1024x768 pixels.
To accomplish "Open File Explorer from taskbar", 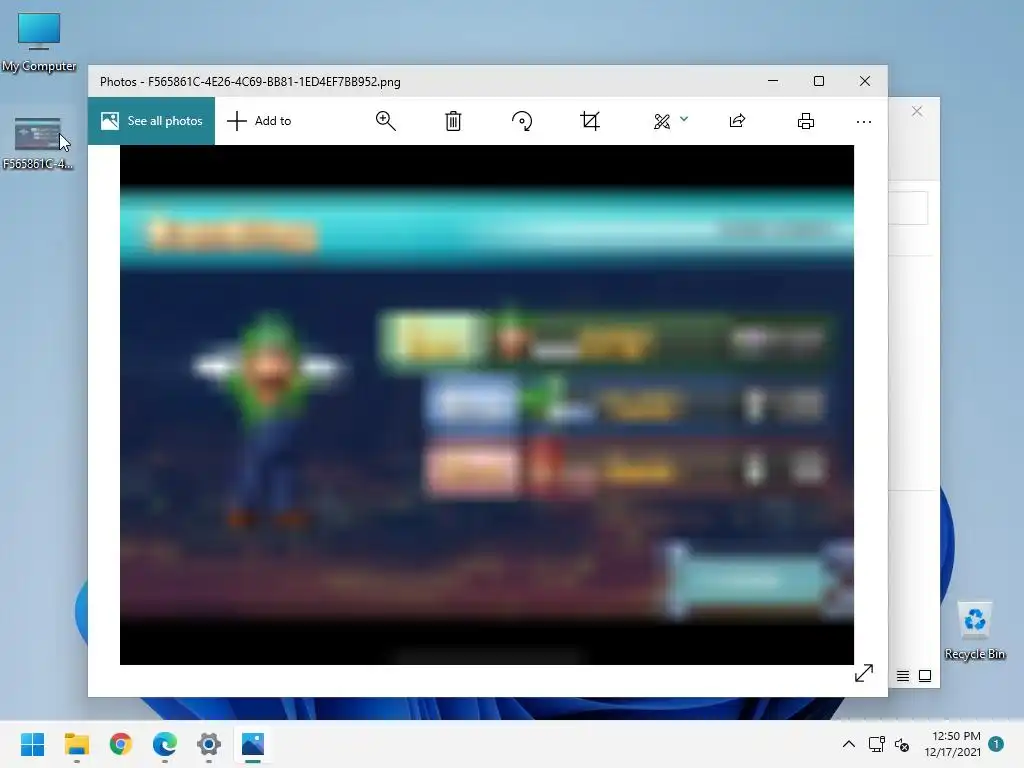I will pos(76,744).
